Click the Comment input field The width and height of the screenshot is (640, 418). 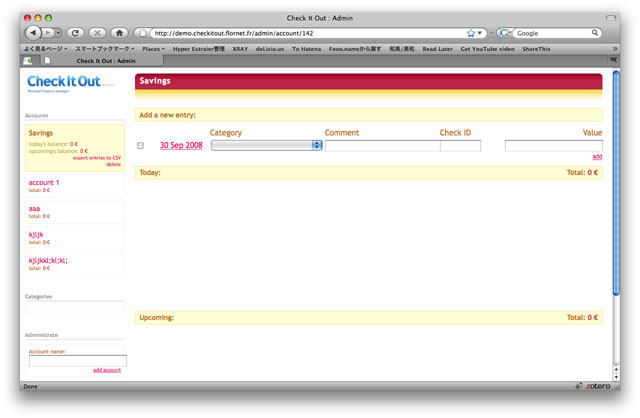pos(382,146)
